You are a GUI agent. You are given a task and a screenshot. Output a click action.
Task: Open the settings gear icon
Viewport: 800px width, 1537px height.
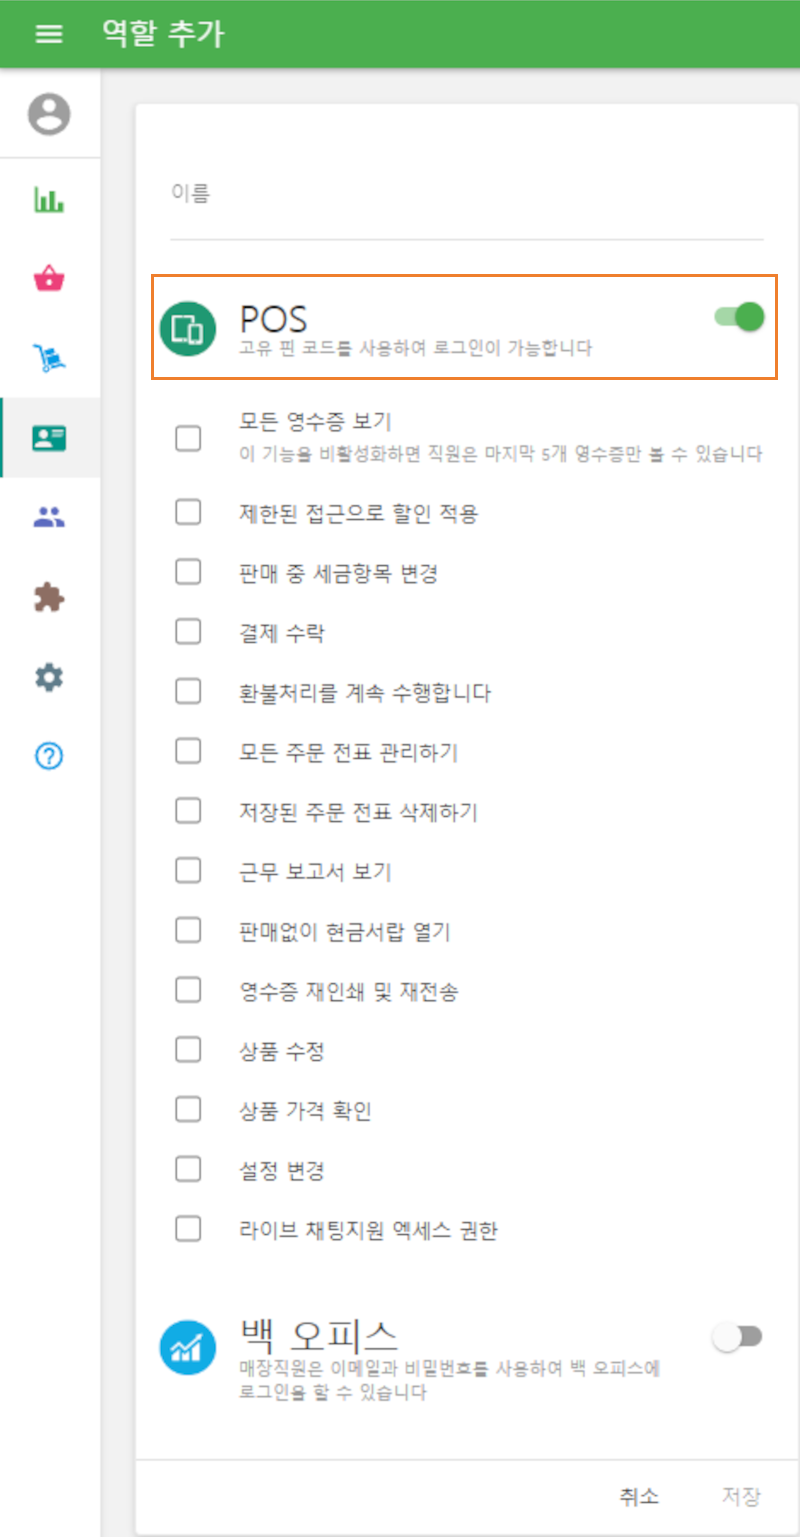point(50,676)
